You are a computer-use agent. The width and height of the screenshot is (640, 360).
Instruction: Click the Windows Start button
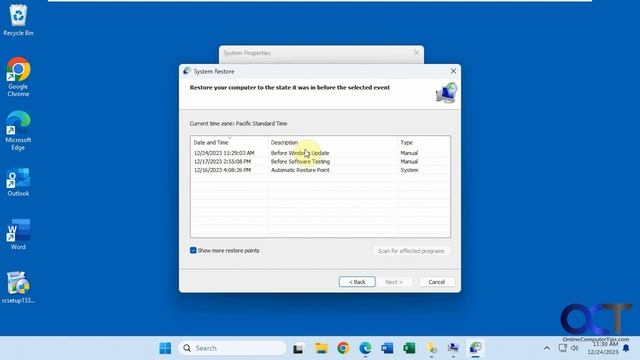165,348
